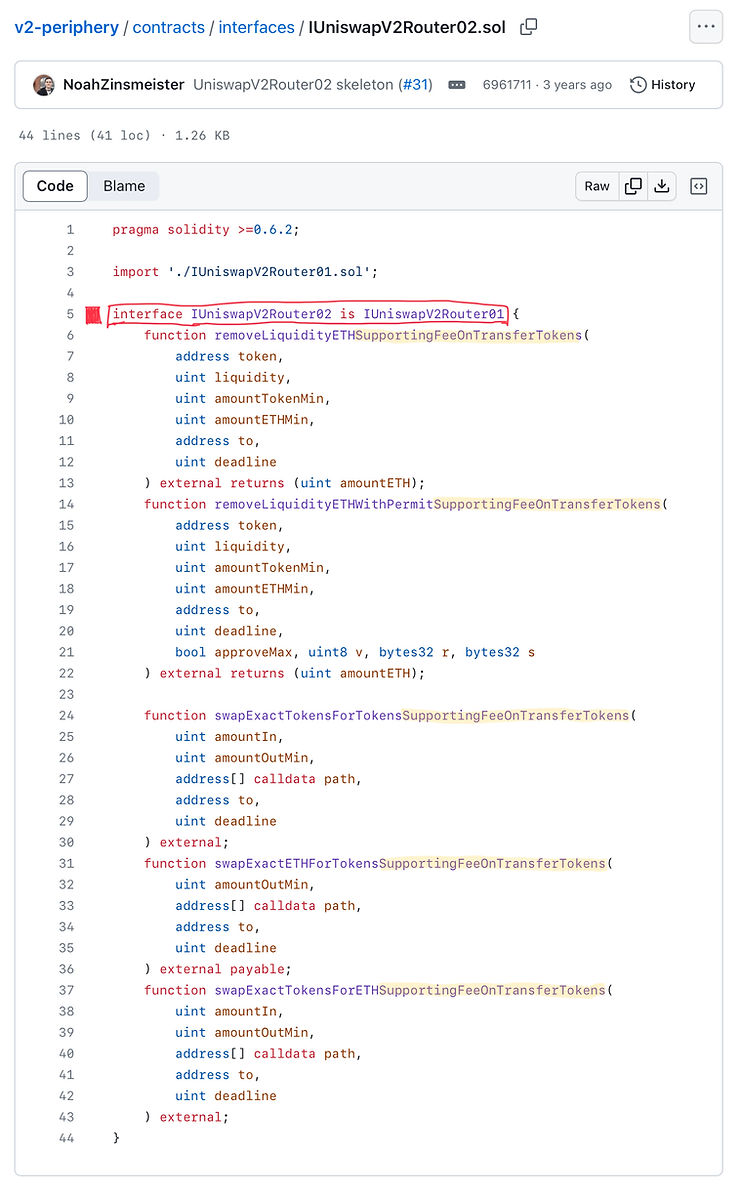Go to v2-periphery repository root
The width and height of the screenshot is (740, 1186).
[66, 27]
